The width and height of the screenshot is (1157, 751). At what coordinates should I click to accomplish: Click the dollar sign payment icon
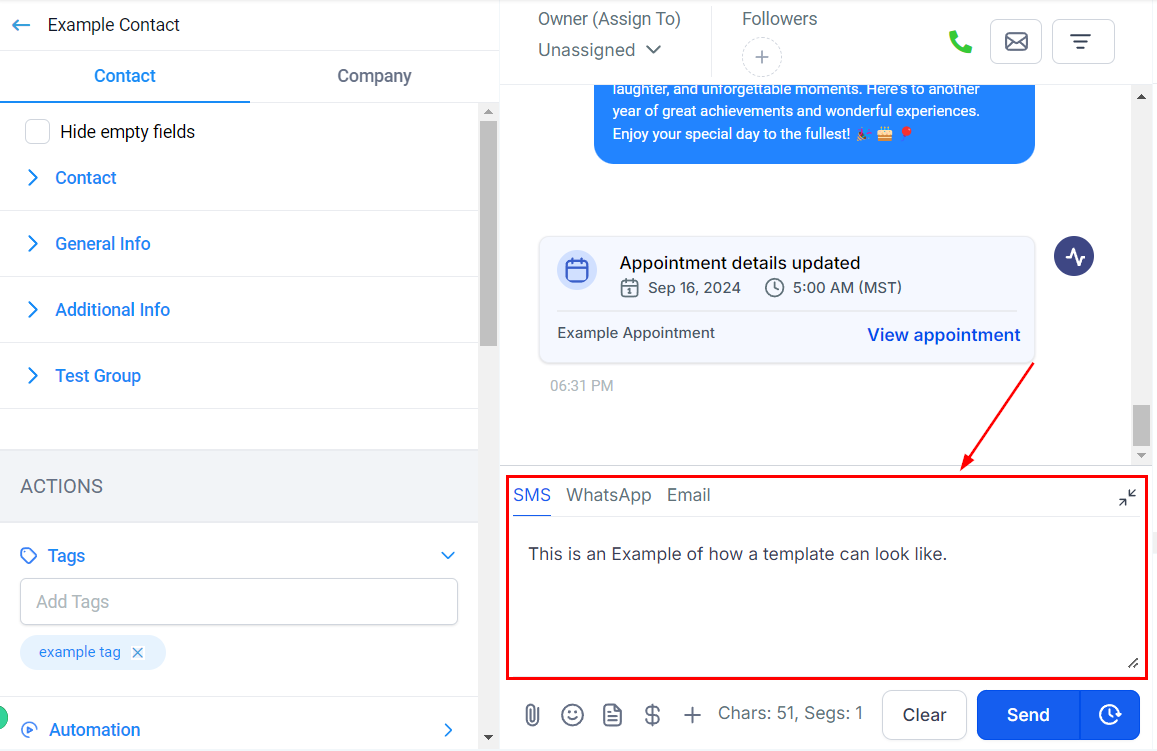click(652, 715)
